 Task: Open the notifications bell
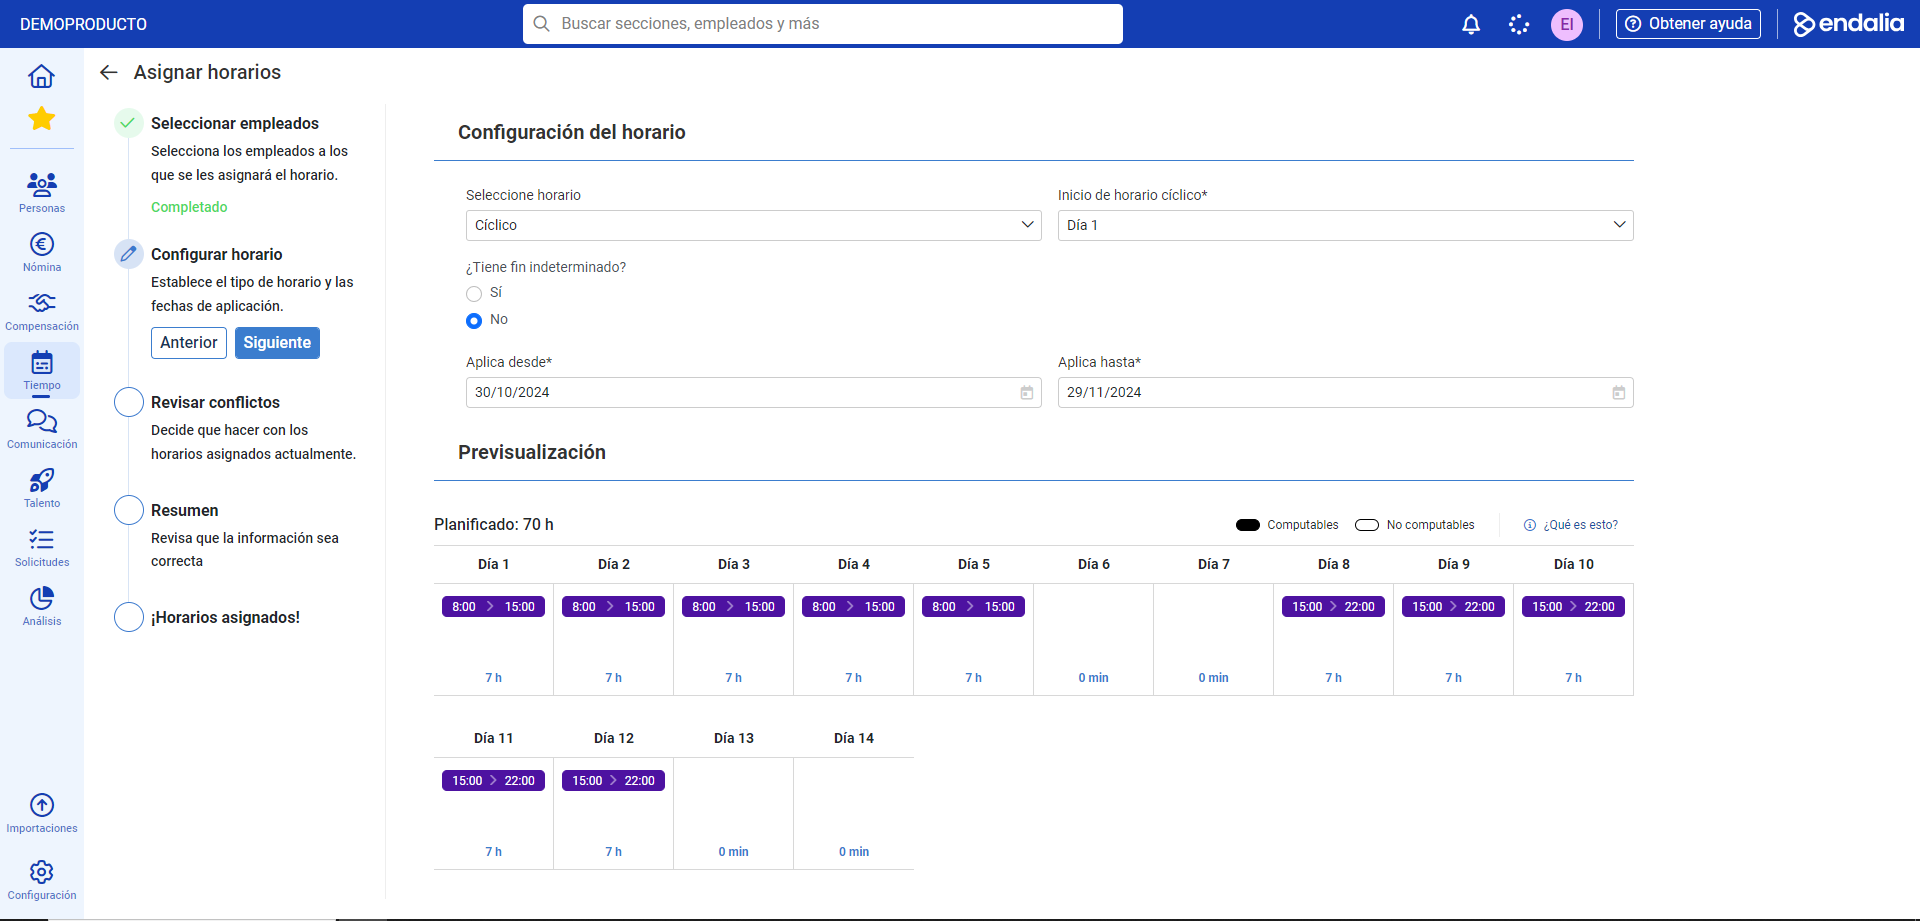pyautogui.click(x=1471, y=24)
